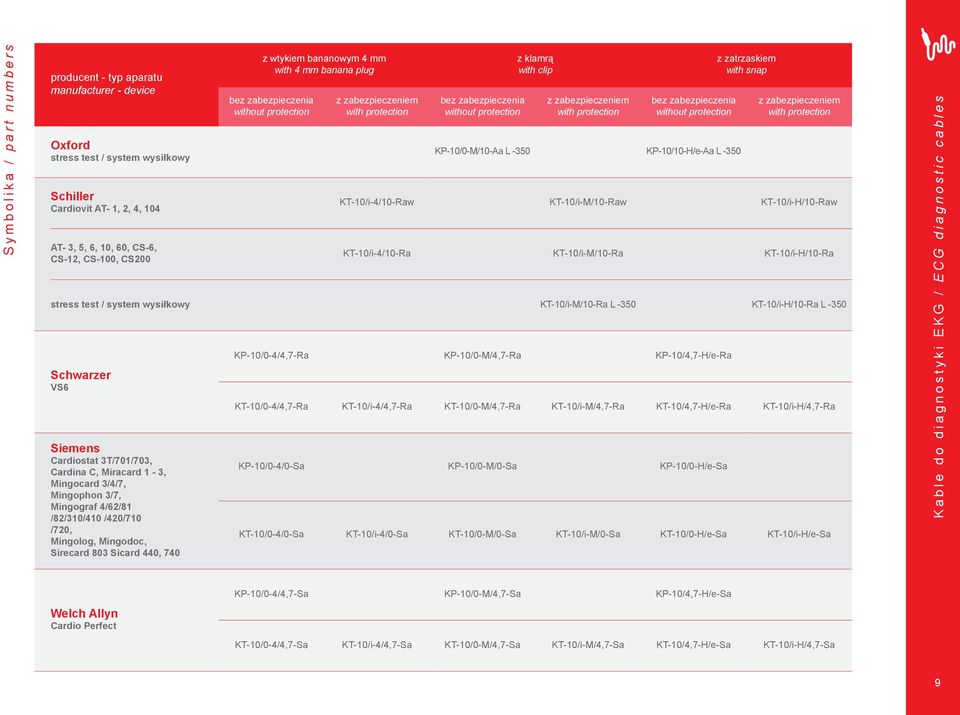Click part number KT-10/i-H/10-Raw
This screenshot has width=960, height=715.
tap(799, 202)
